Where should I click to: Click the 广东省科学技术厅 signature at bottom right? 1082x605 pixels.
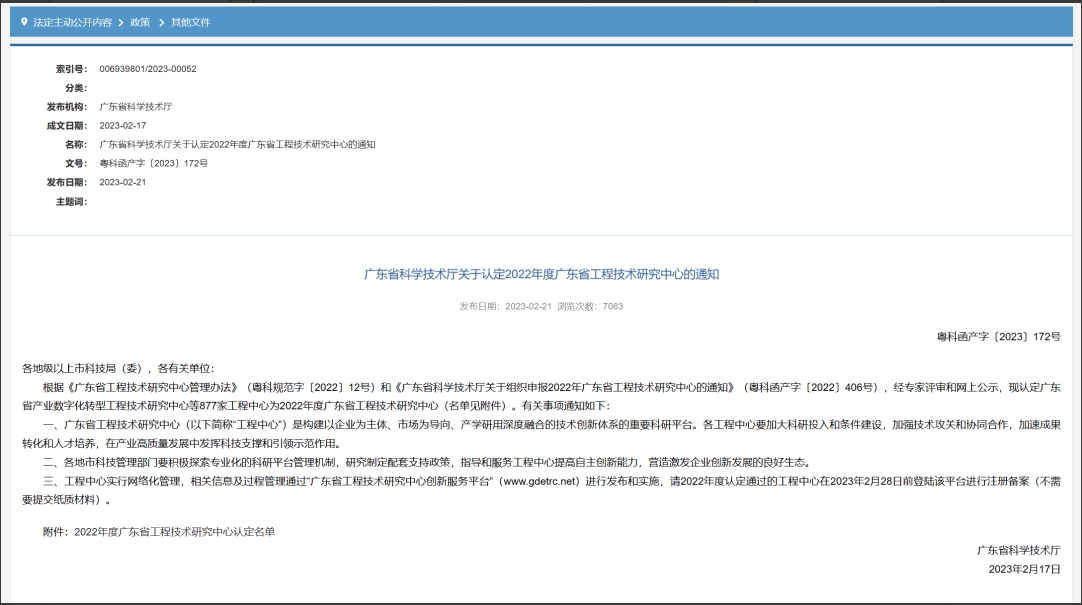tap(1018, 550)
